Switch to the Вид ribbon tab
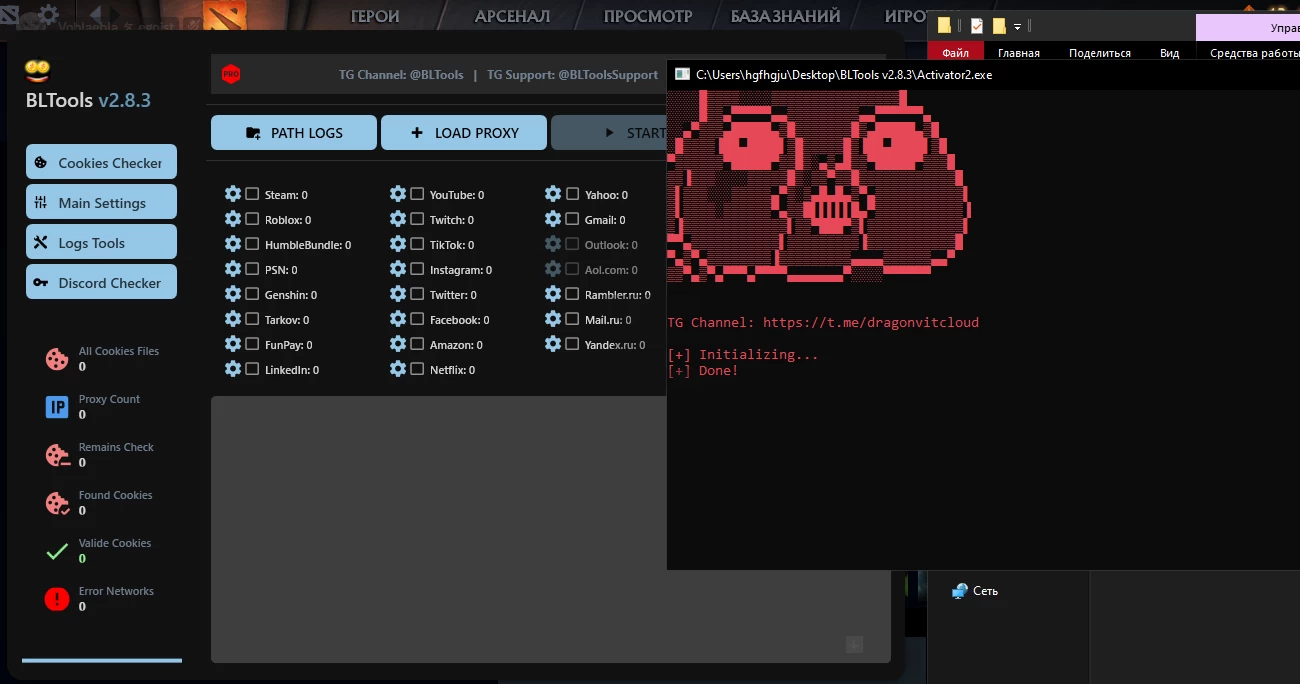Screen dimensions: 1300x684 tap(1170, 53)
